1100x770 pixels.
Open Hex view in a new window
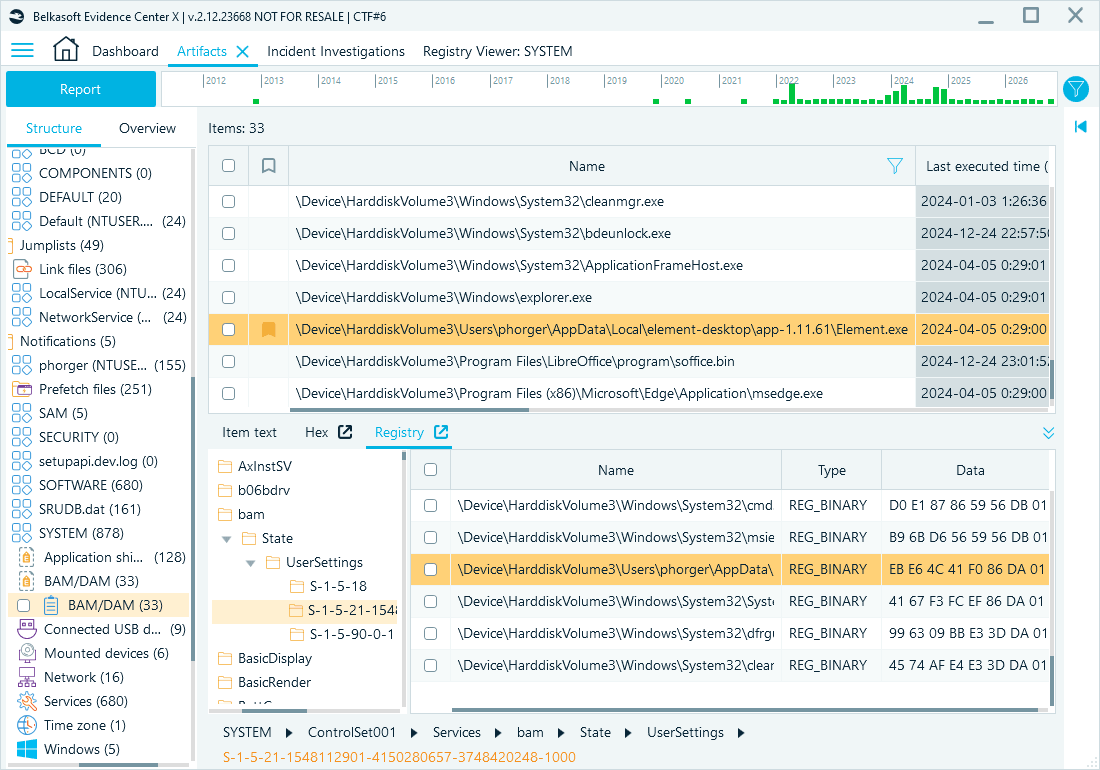coord(345,432)
